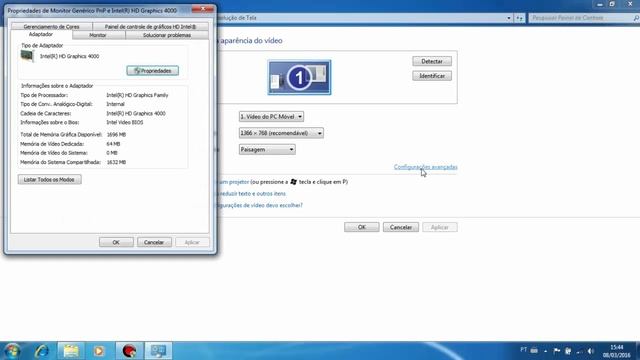The image size is (640, 360).
Task: Launch Internet Explorer from the taskbar
Action: pos(42,351)
